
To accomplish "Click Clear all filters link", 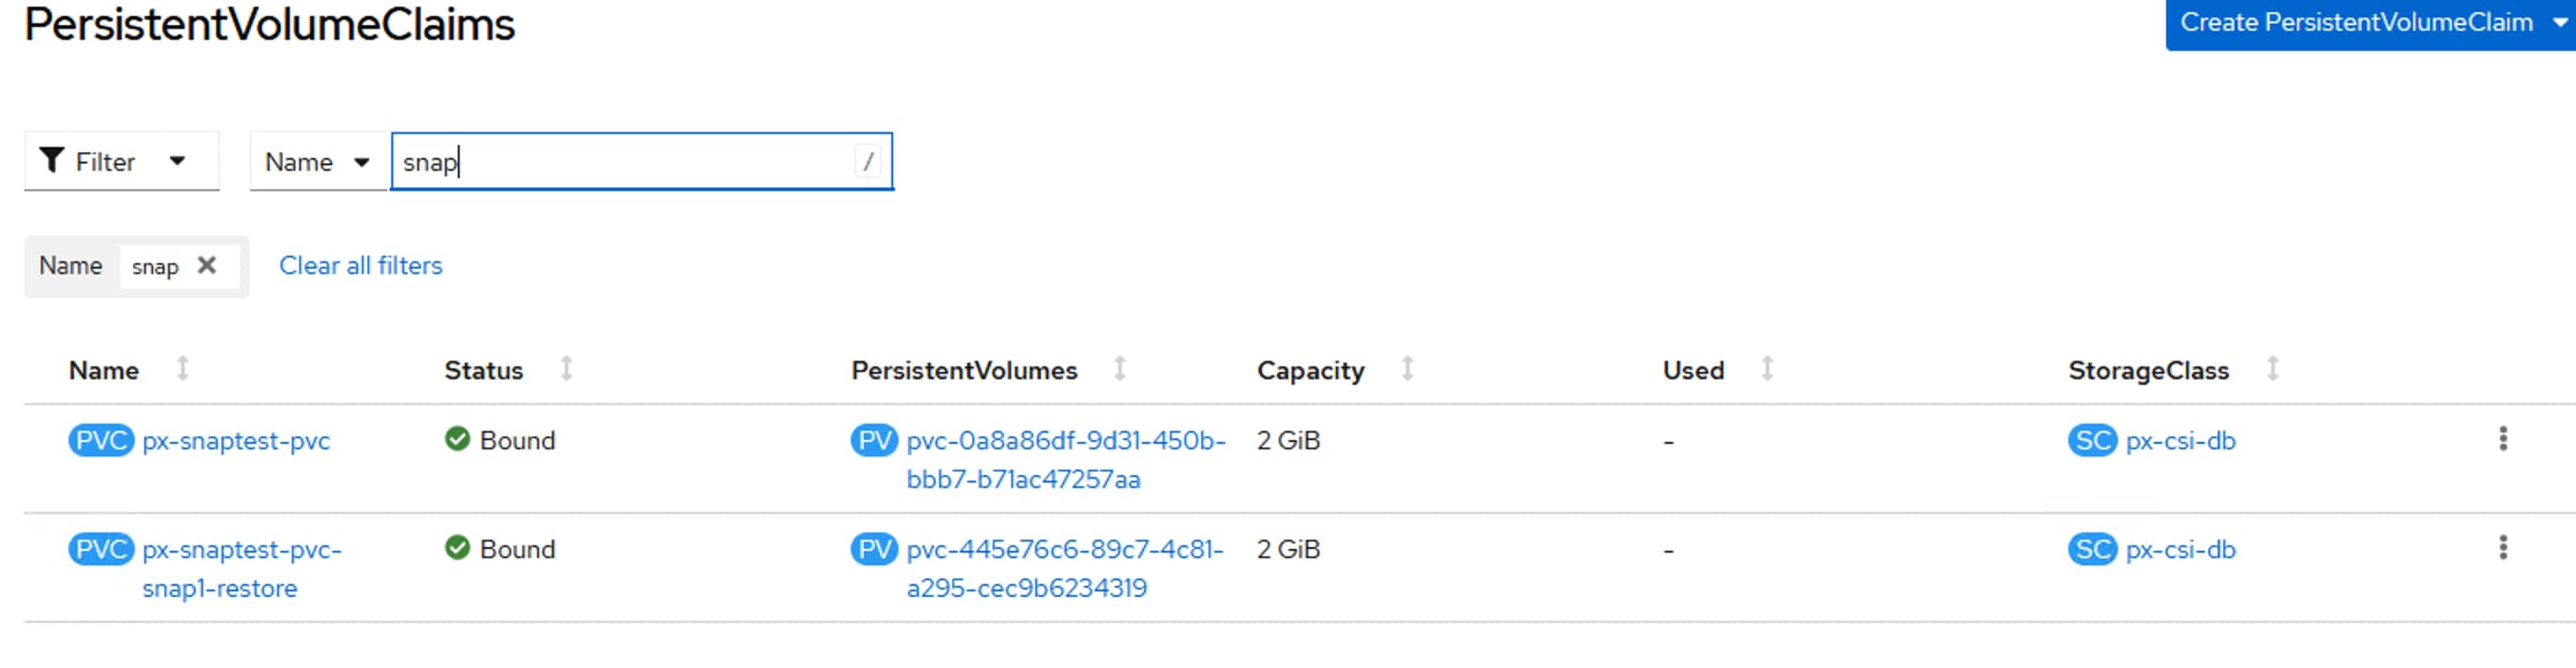I will (360, 266).
